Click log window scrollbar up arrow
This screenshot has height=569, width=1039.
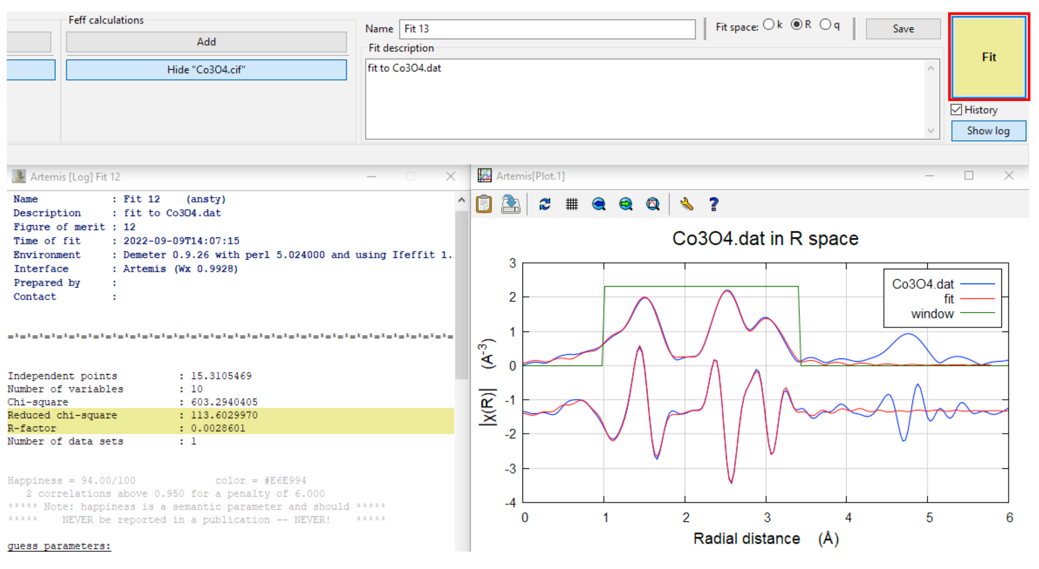click(462, 199)
